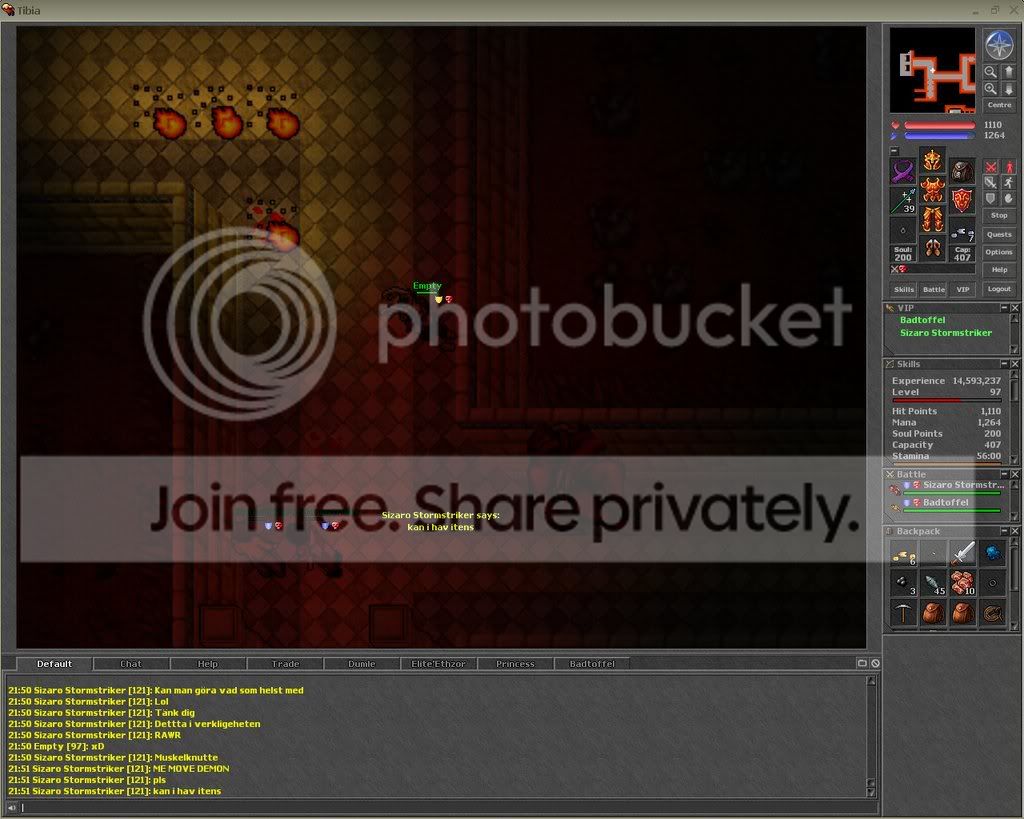Zoom out the minimap
Viewport: 1024px width, 819px height.
pos(991,72)
